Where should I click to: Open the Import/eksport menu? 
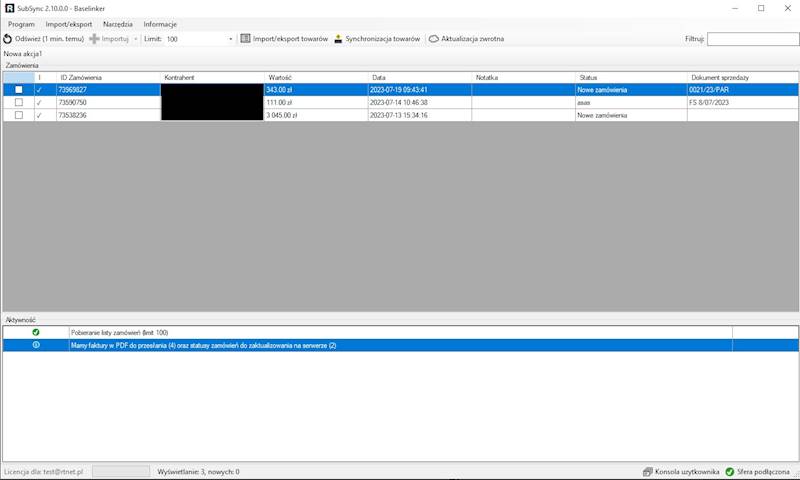click(x=69, y=24)
